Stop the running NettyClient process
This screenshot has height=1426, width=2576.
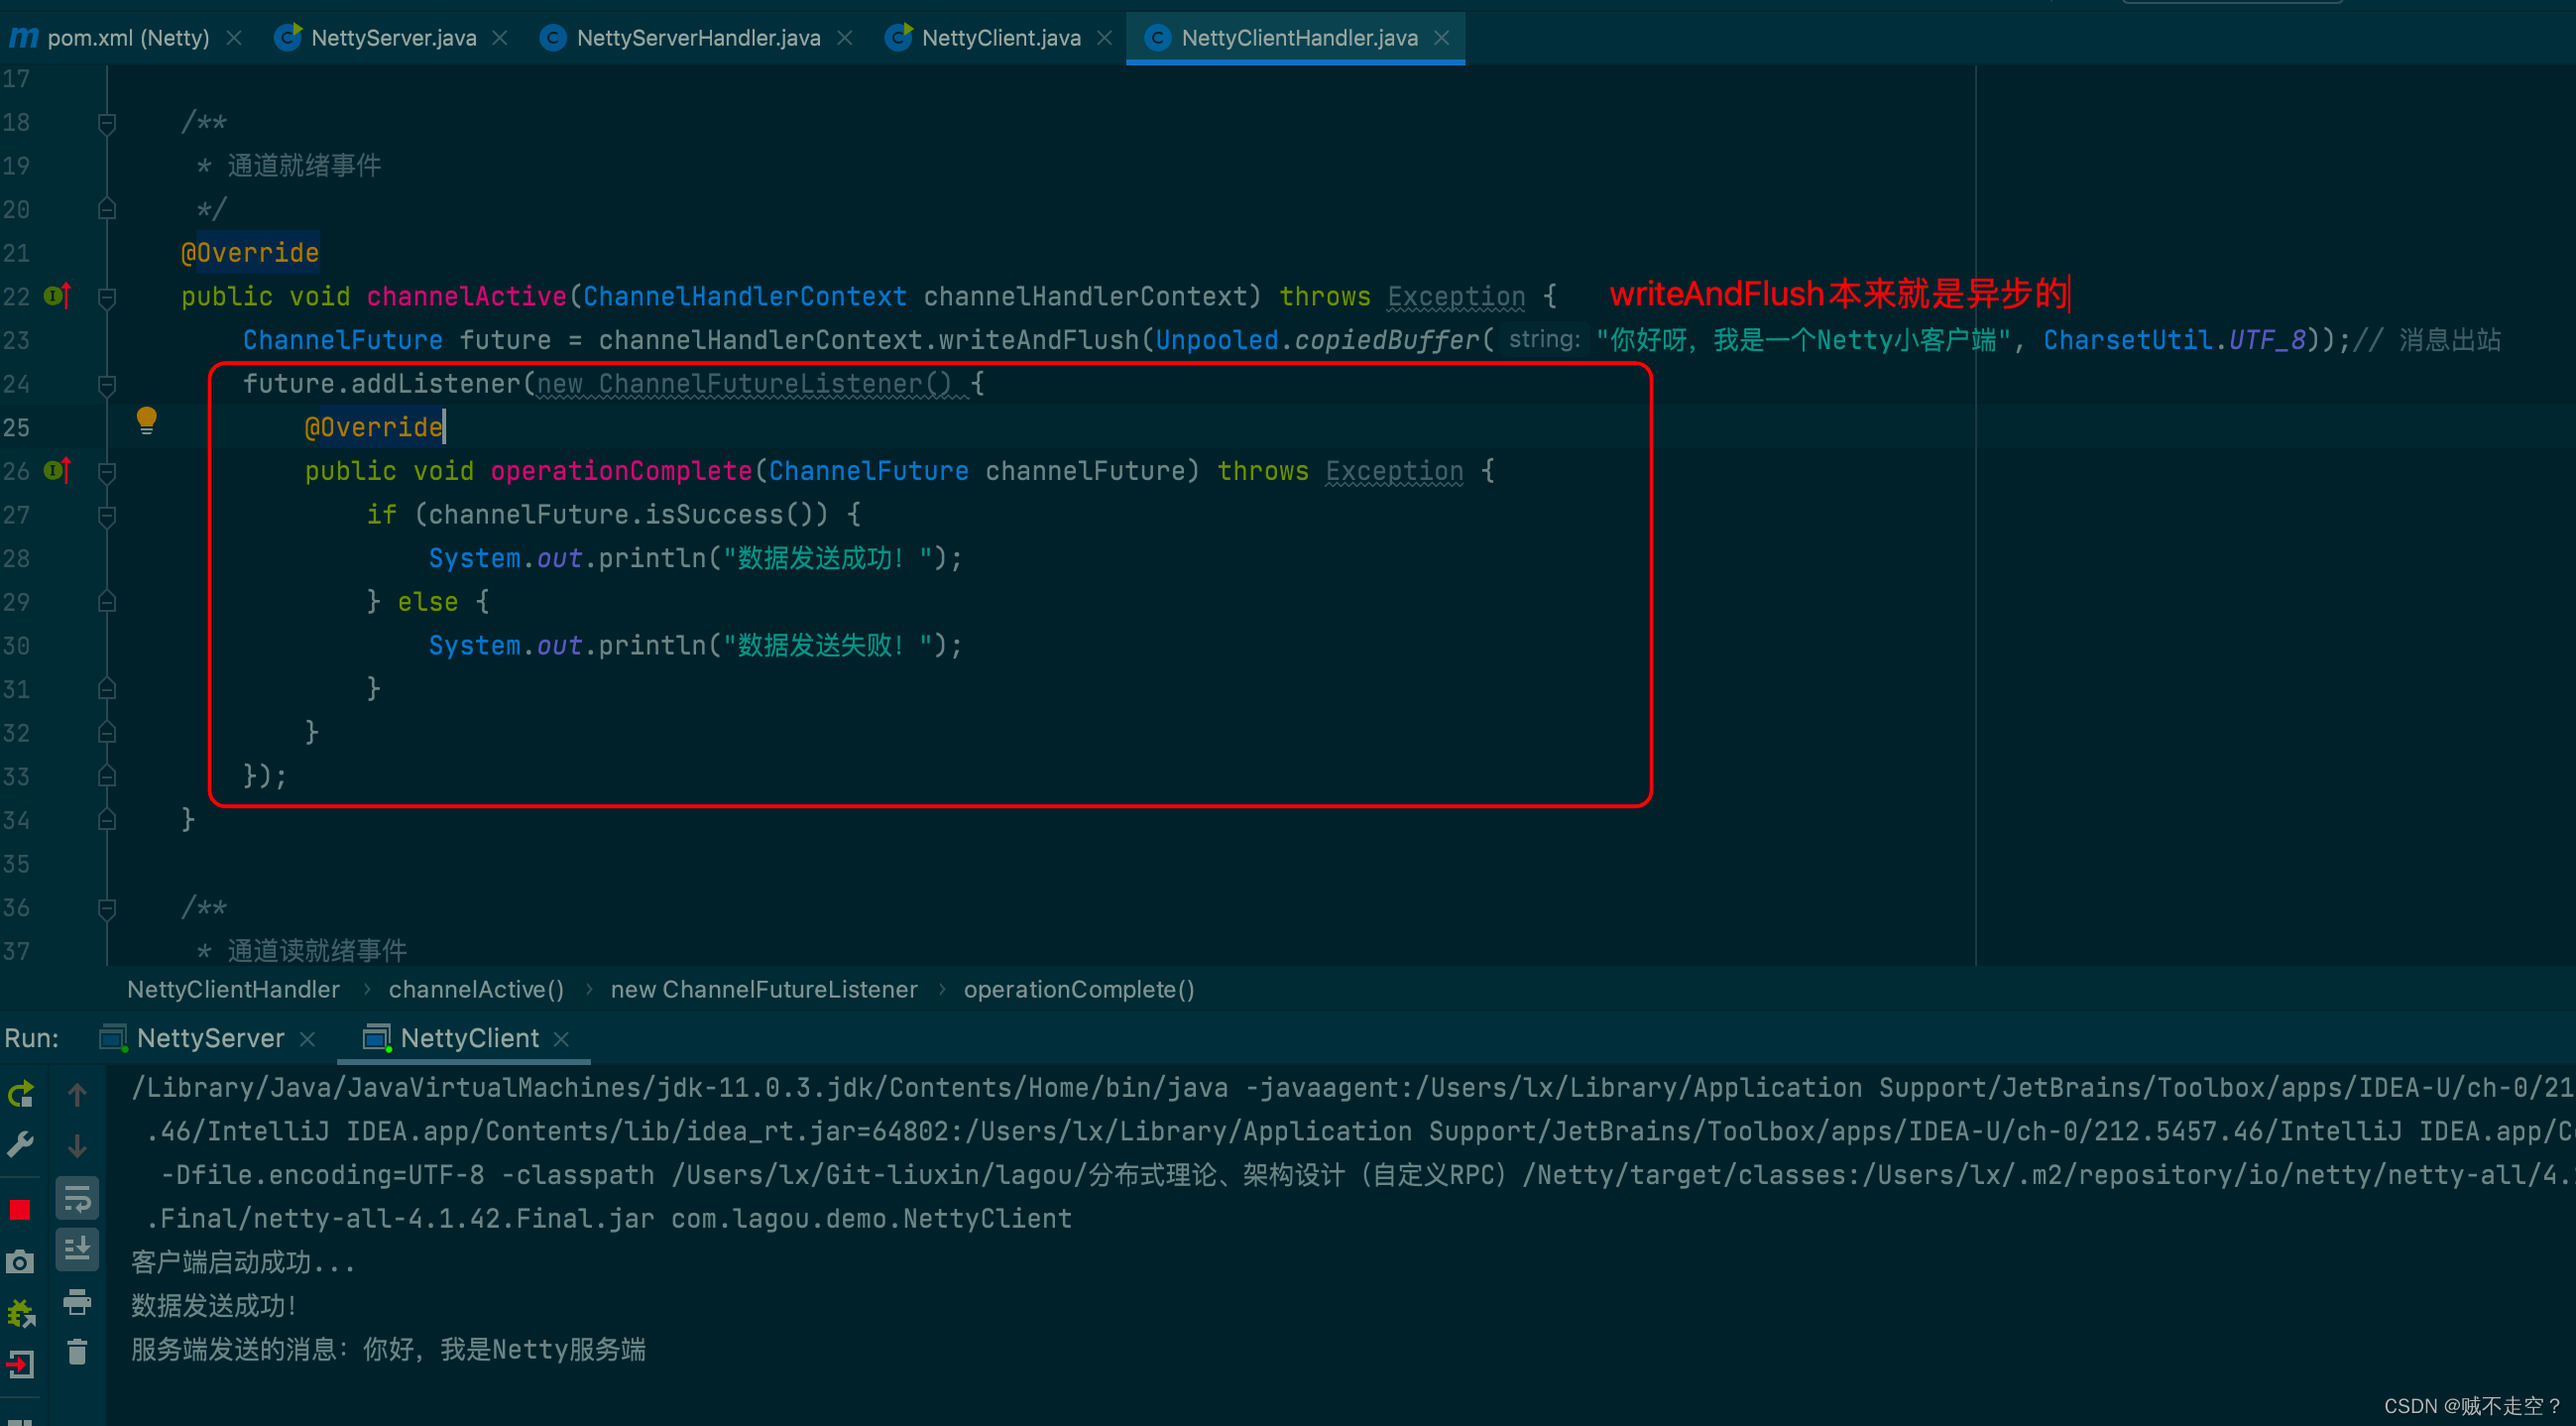pyautogui.click(x=20, y=1210)
